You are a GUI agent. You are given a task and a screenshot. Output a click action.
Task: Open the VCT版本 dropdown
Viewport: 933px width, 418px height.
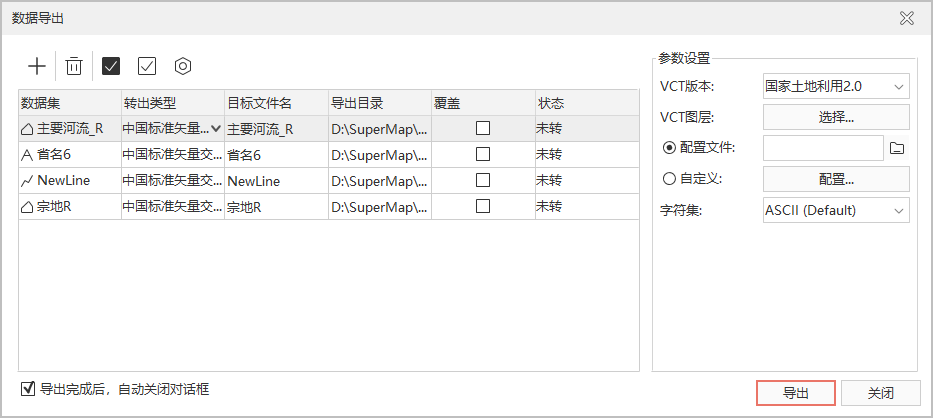pos(836,87)
